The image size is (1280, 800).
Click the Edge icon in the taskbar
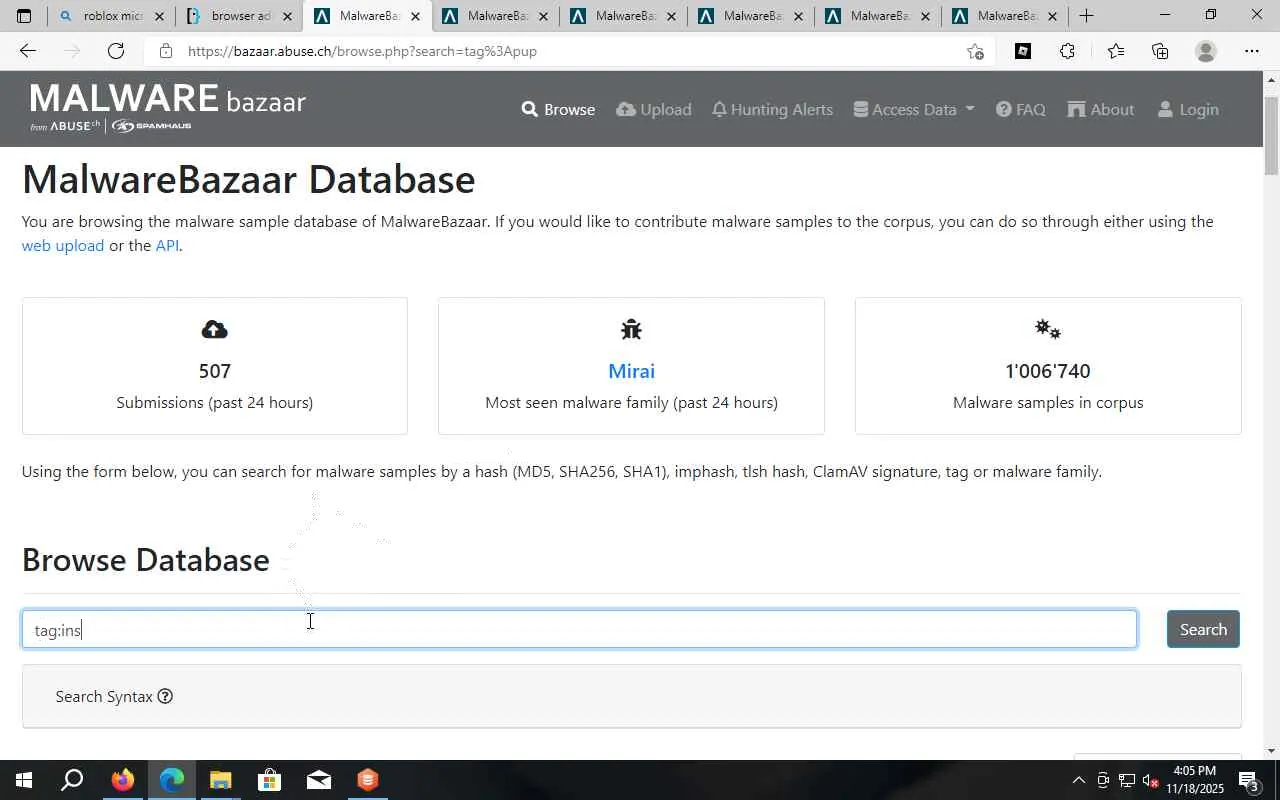(171, 780)
